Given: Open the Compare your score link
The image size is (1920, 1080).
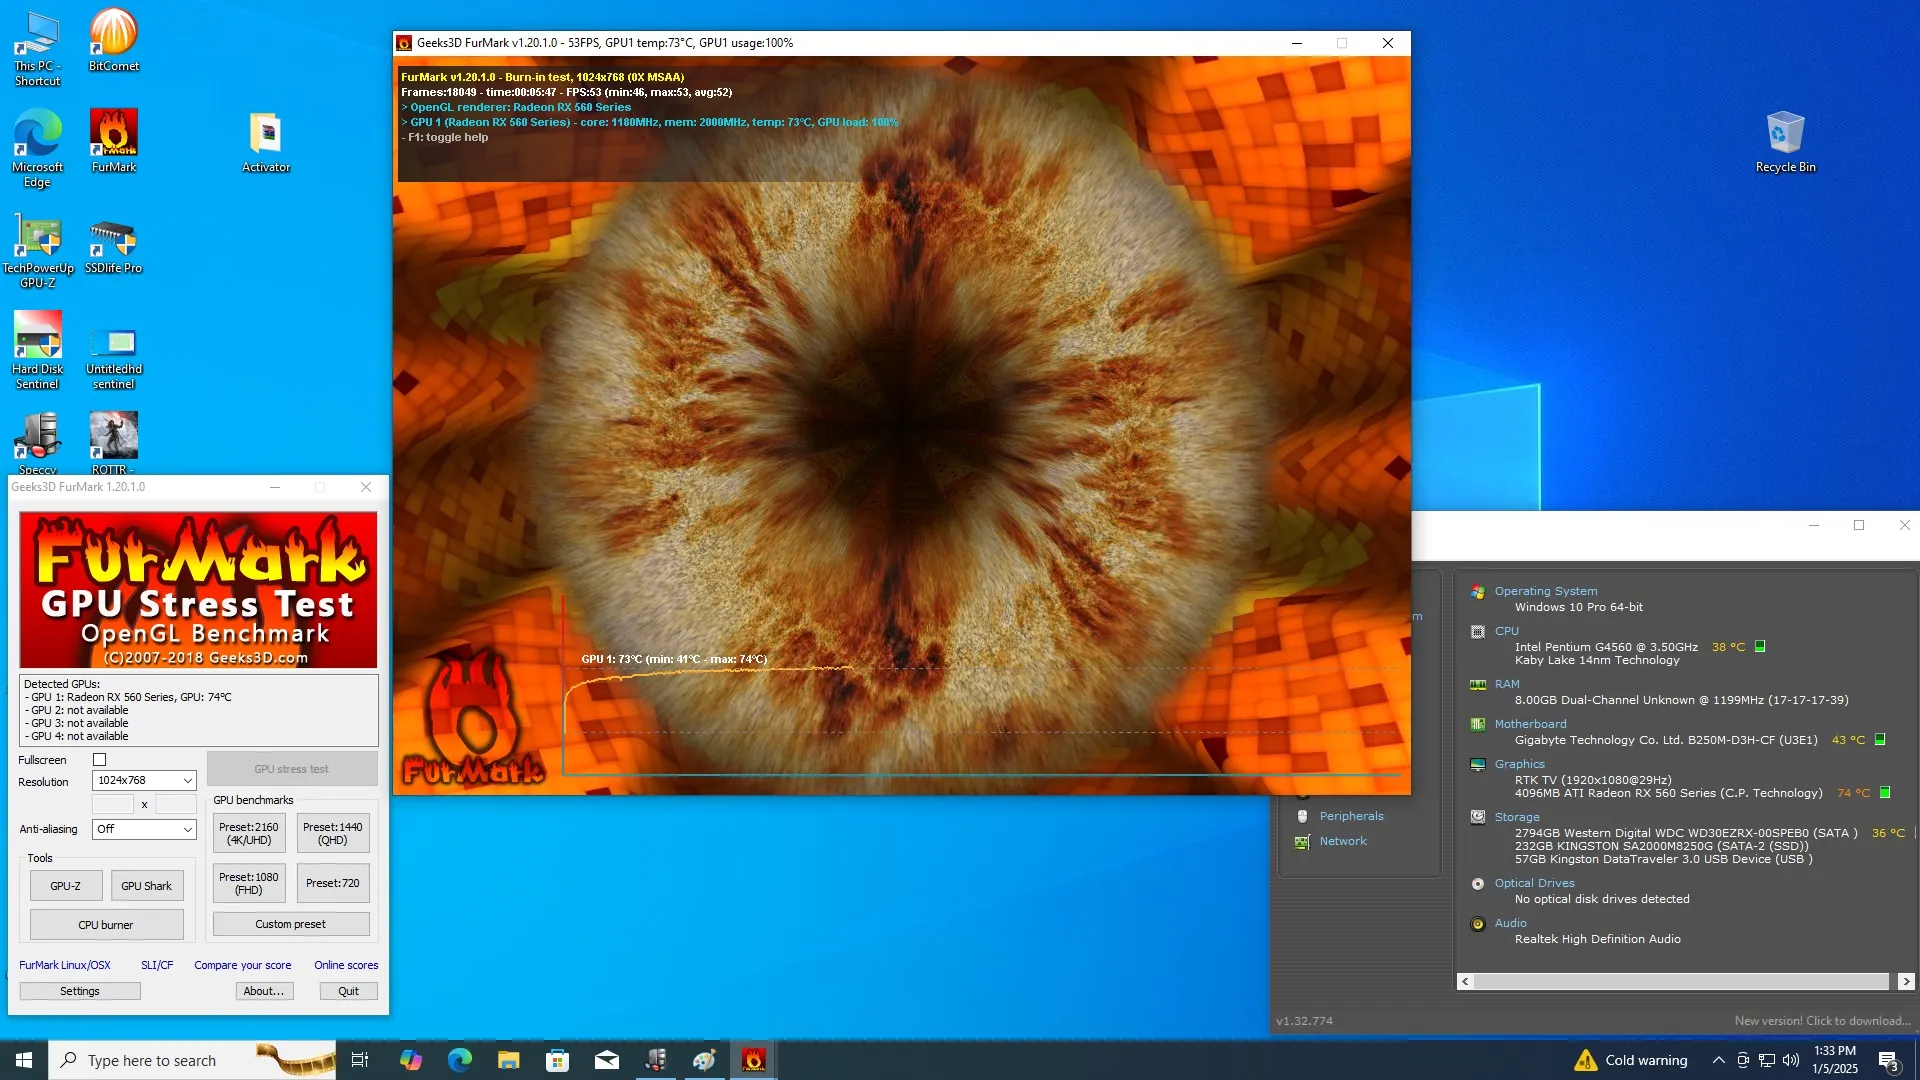Looking at the screenshot, I should point(243,966).
